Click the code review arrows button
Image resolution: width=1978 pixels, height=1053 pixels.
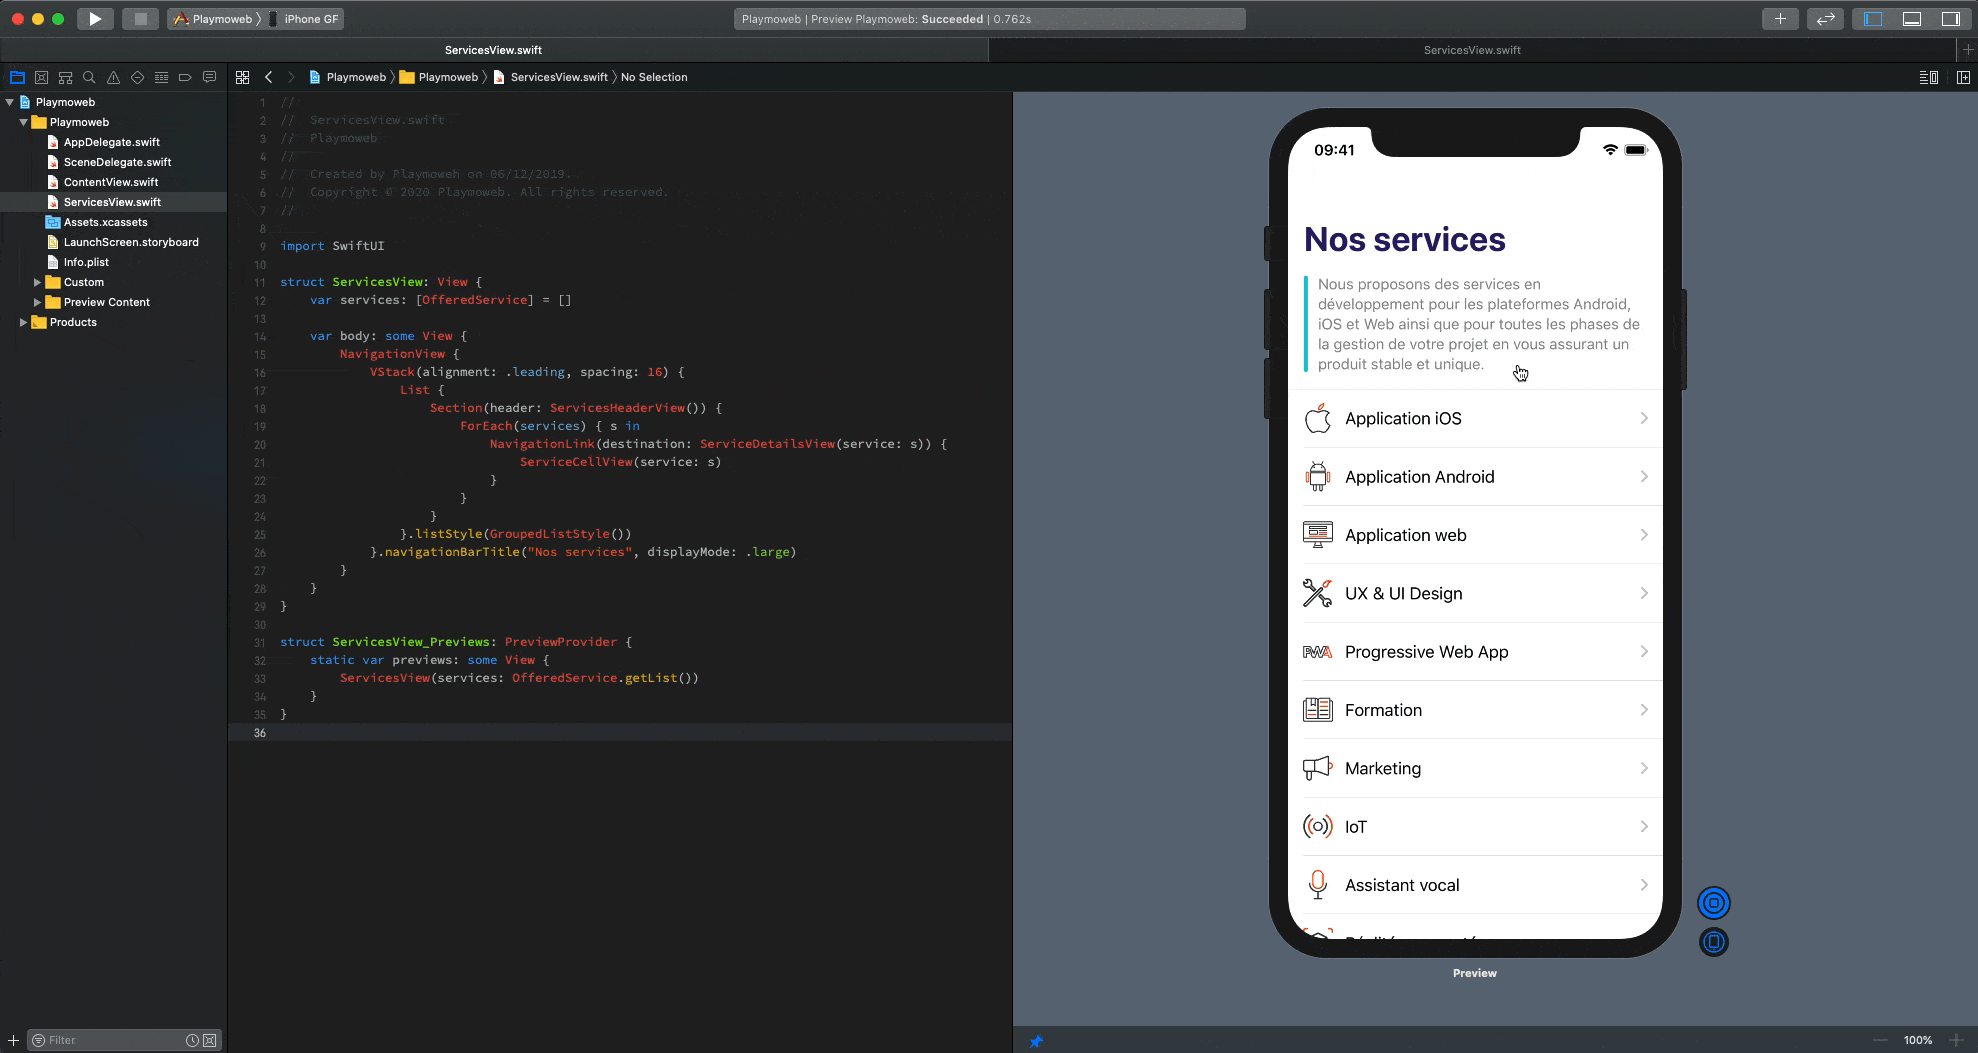pos(1825,18)
